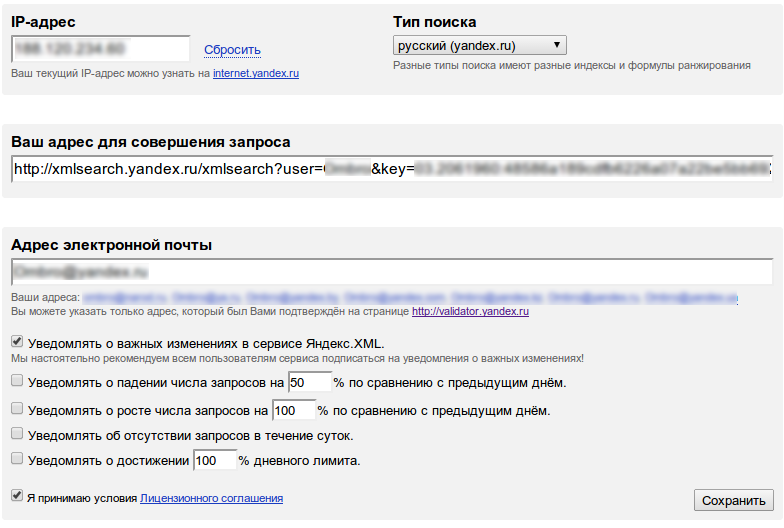Toggle the license agreement acceptance checkbox
Viewport: 784px width, 528px height.
(17, 496)
